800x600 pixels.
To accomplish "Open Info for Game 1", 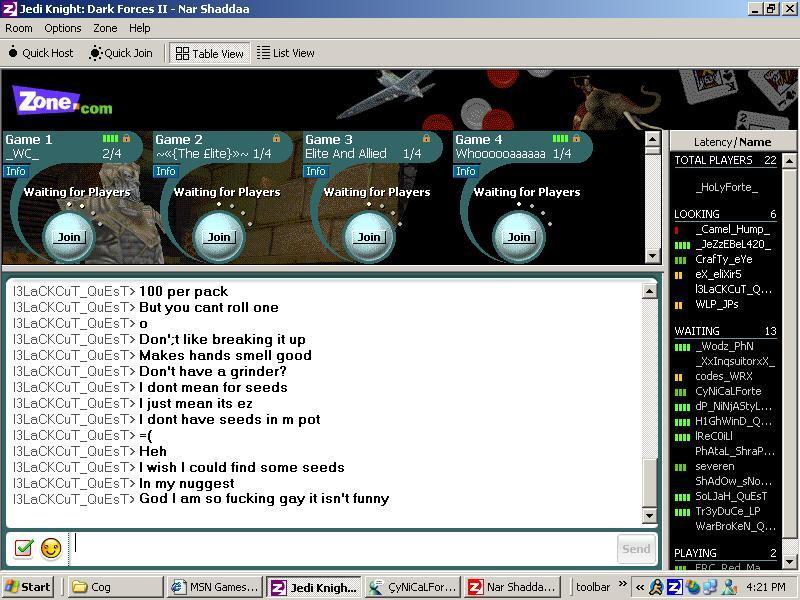I will tap(15, 171).
